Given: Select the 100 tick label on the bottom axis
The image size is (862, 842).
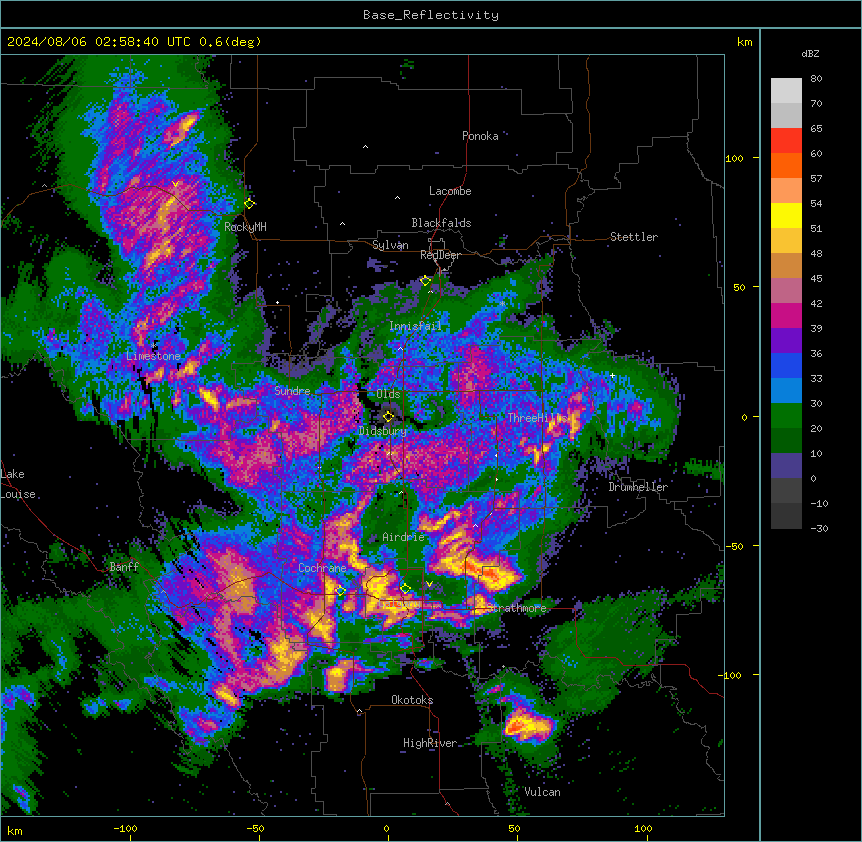Looking at the screenshot, I should [x=643, y=828].
